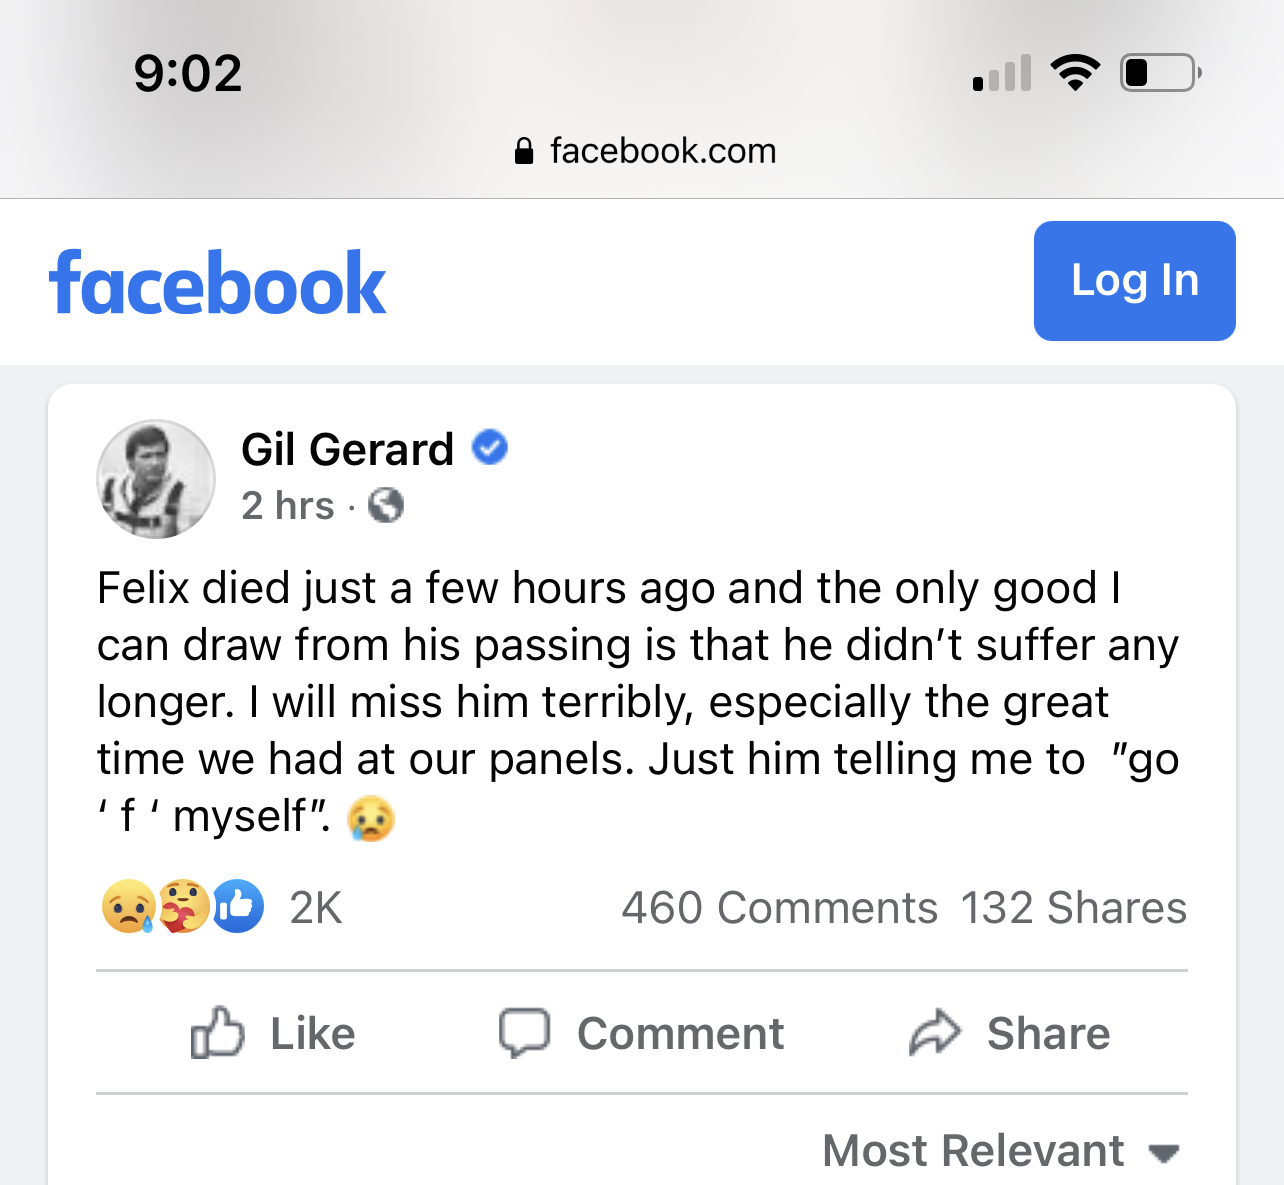Screen dimensions: 1284x1185
Task: Click the Comment button
Action: point(641,1033)
